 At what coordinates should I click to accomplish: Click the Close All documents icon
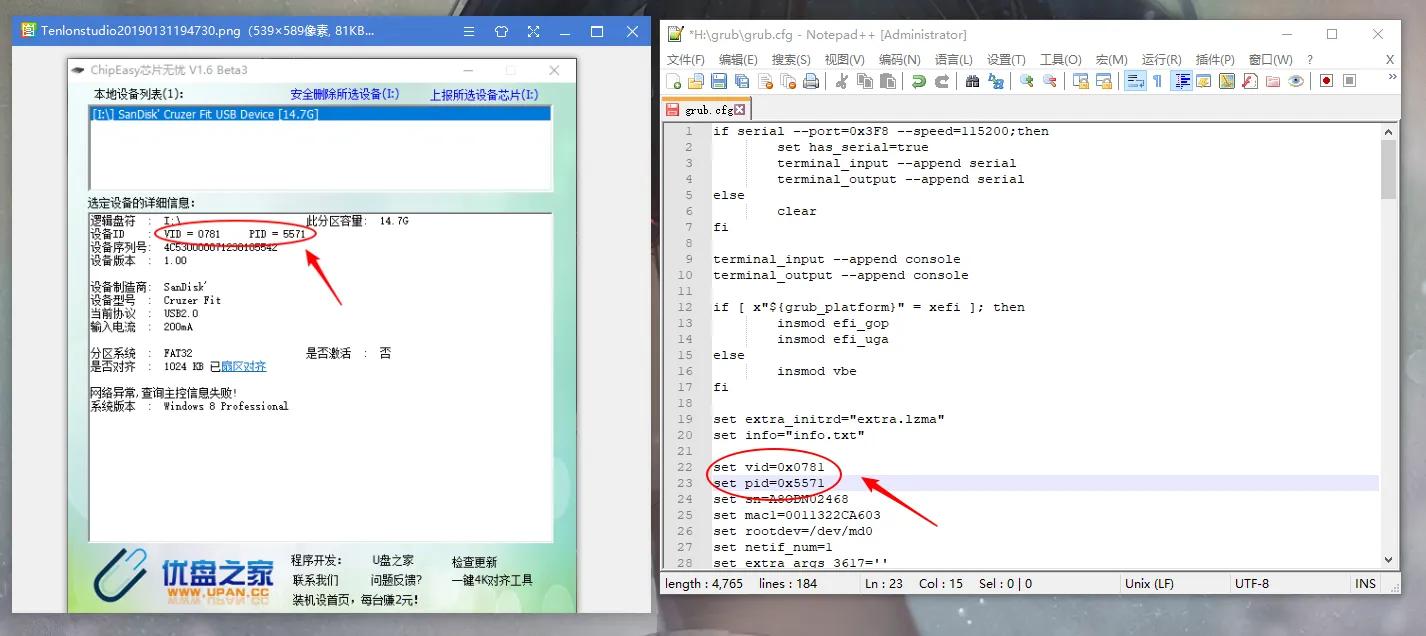point(788,81)
